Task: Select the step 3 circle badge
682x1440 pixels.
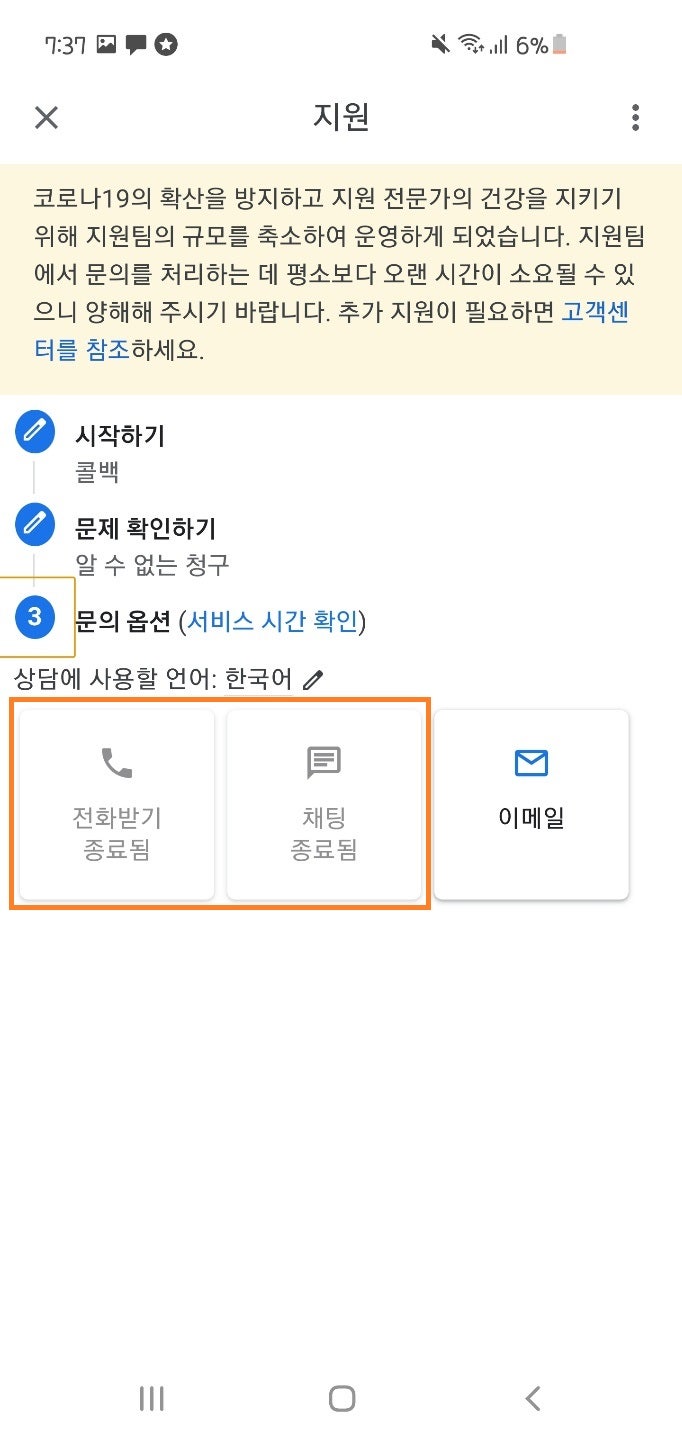Action: click(35, 617)
